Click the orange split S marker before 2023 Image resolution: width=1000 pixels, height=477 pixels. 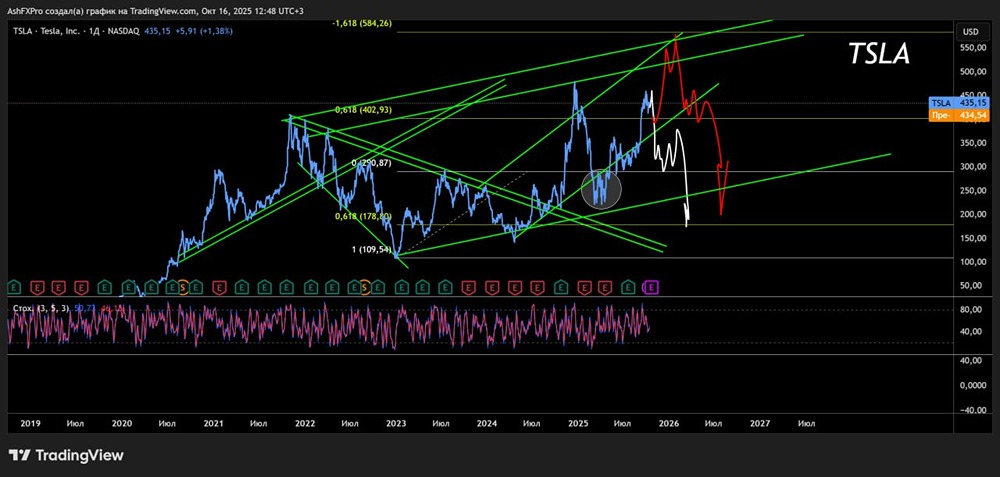click(x=365, y=288)
